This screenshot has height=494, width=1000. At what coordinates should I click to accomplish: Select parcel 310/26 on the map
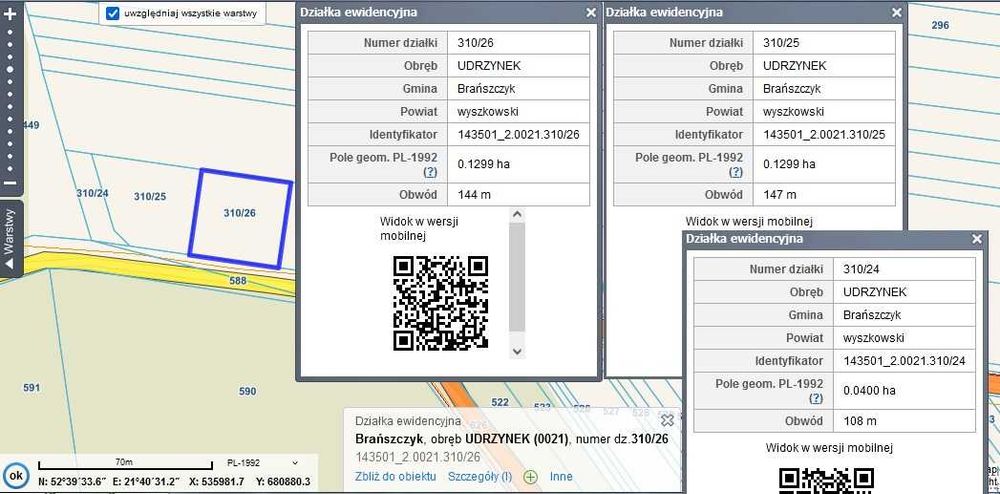240,218
